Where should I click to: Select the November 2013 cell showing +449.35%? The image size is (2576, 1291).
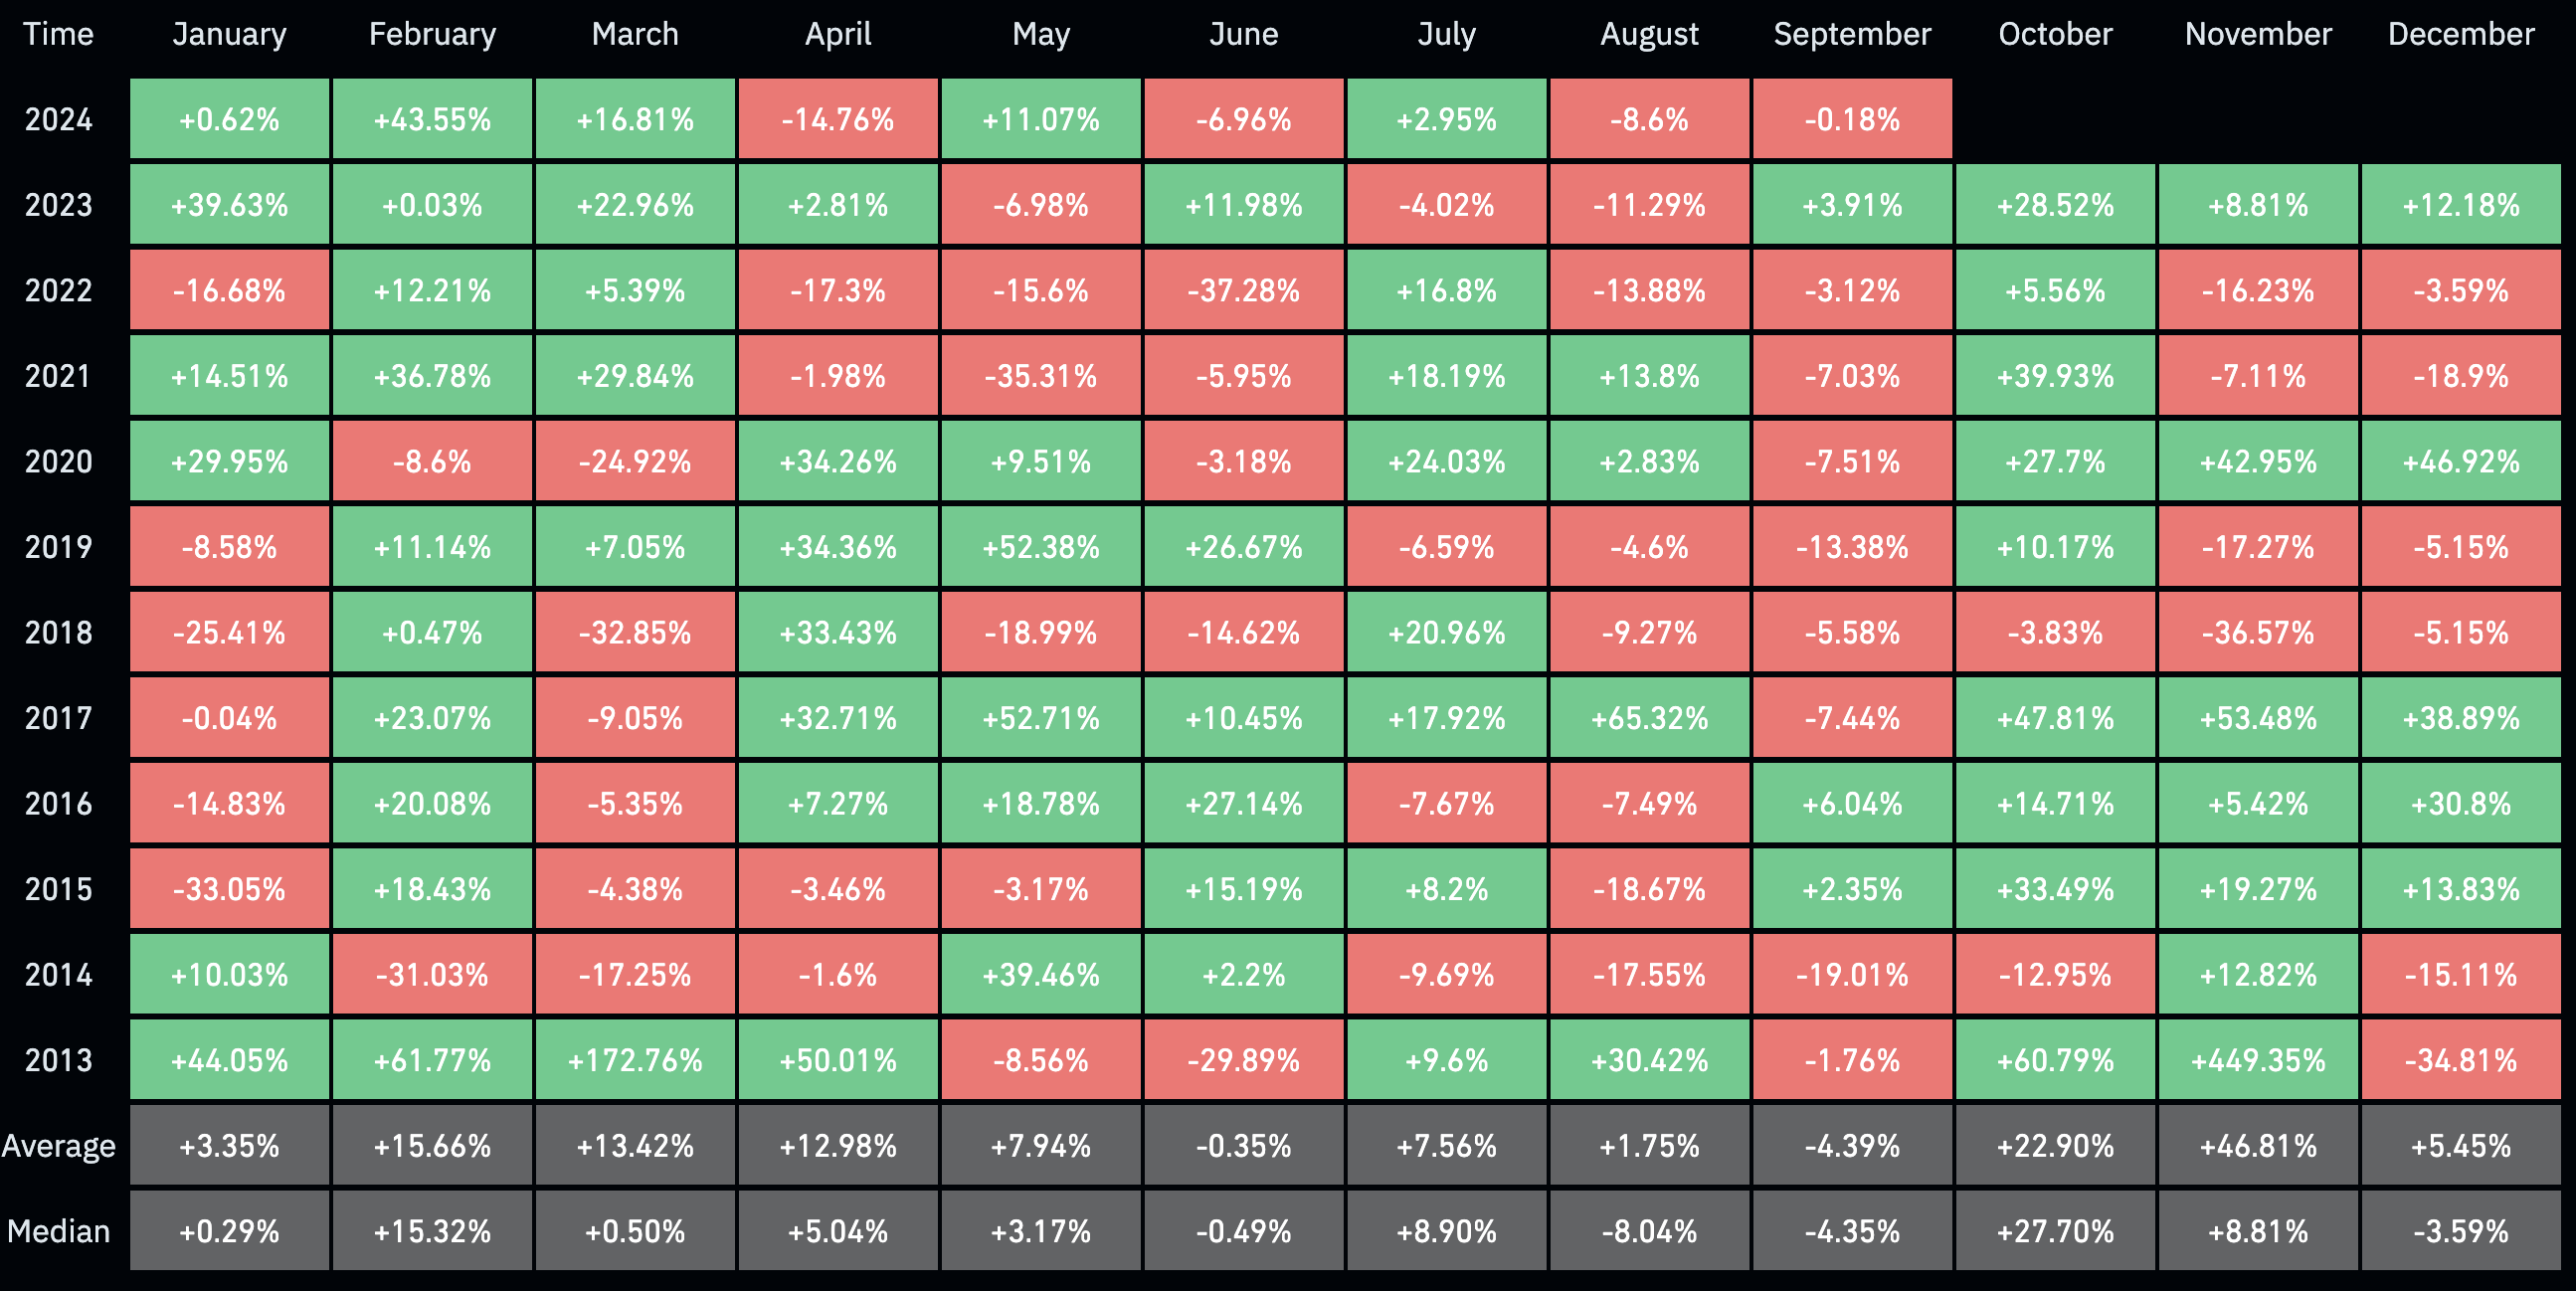pyautogui.click(x=2258, y=1060)
